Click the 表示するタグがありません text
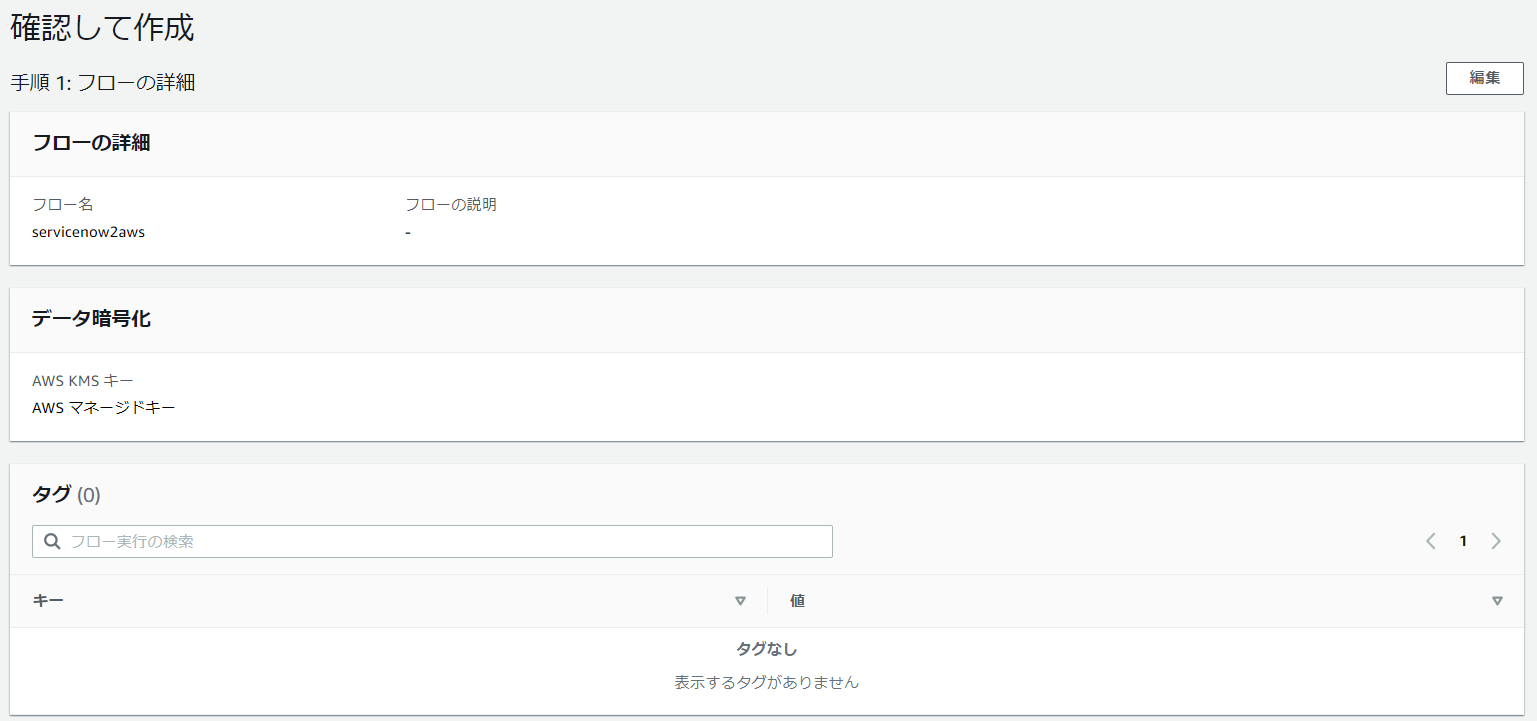 pyautogui.click(x=768, y=682)
